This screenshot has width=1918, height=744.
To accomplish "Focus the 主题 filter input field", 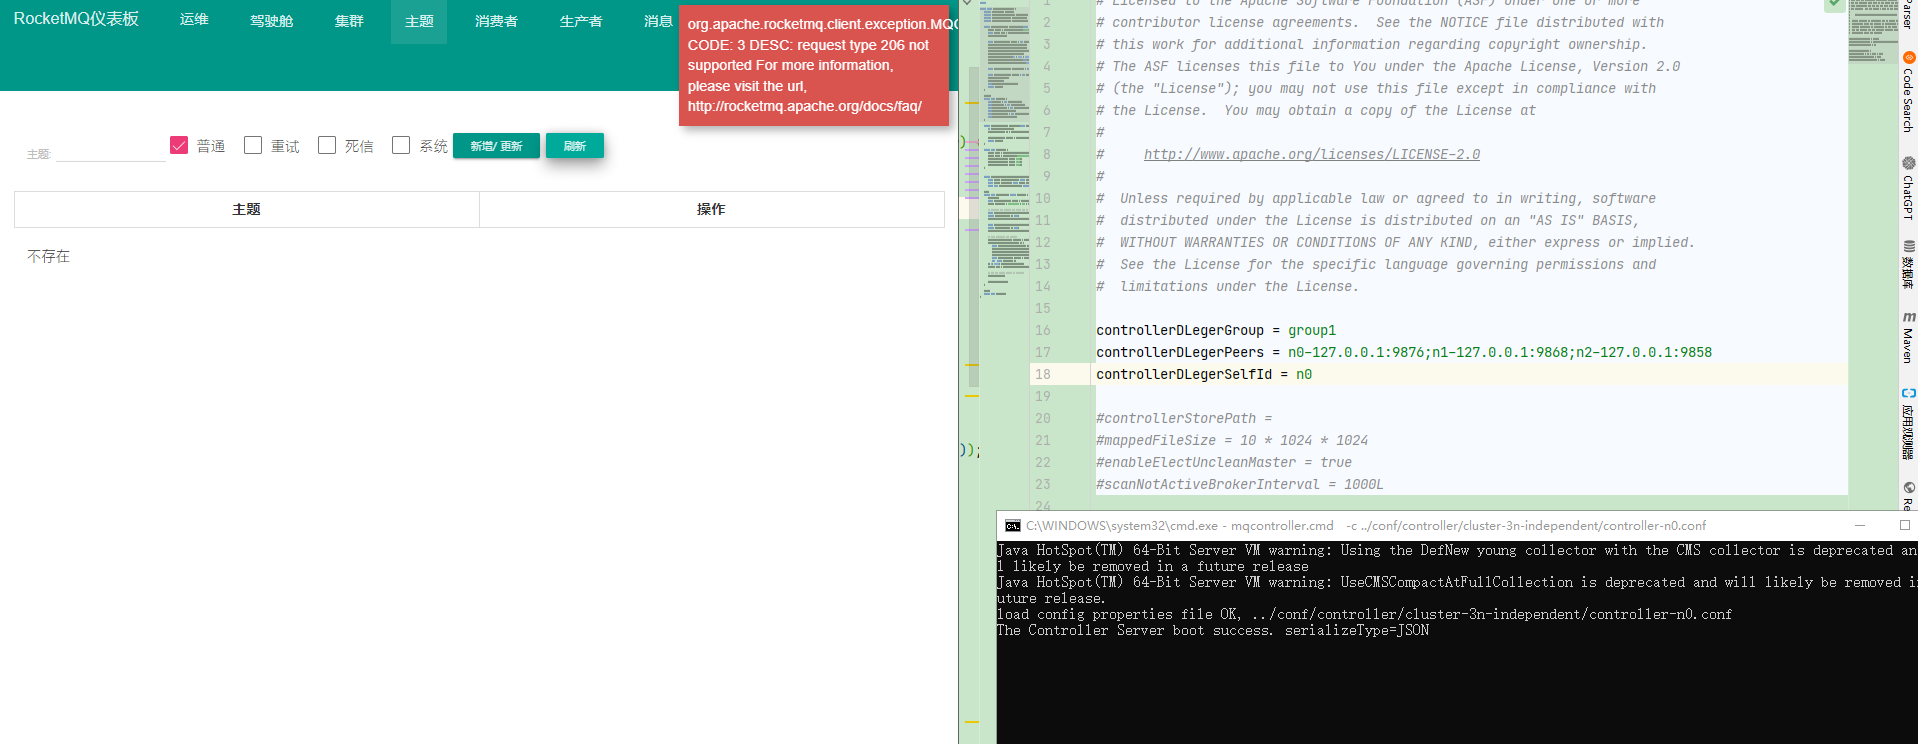I will 111,151.
